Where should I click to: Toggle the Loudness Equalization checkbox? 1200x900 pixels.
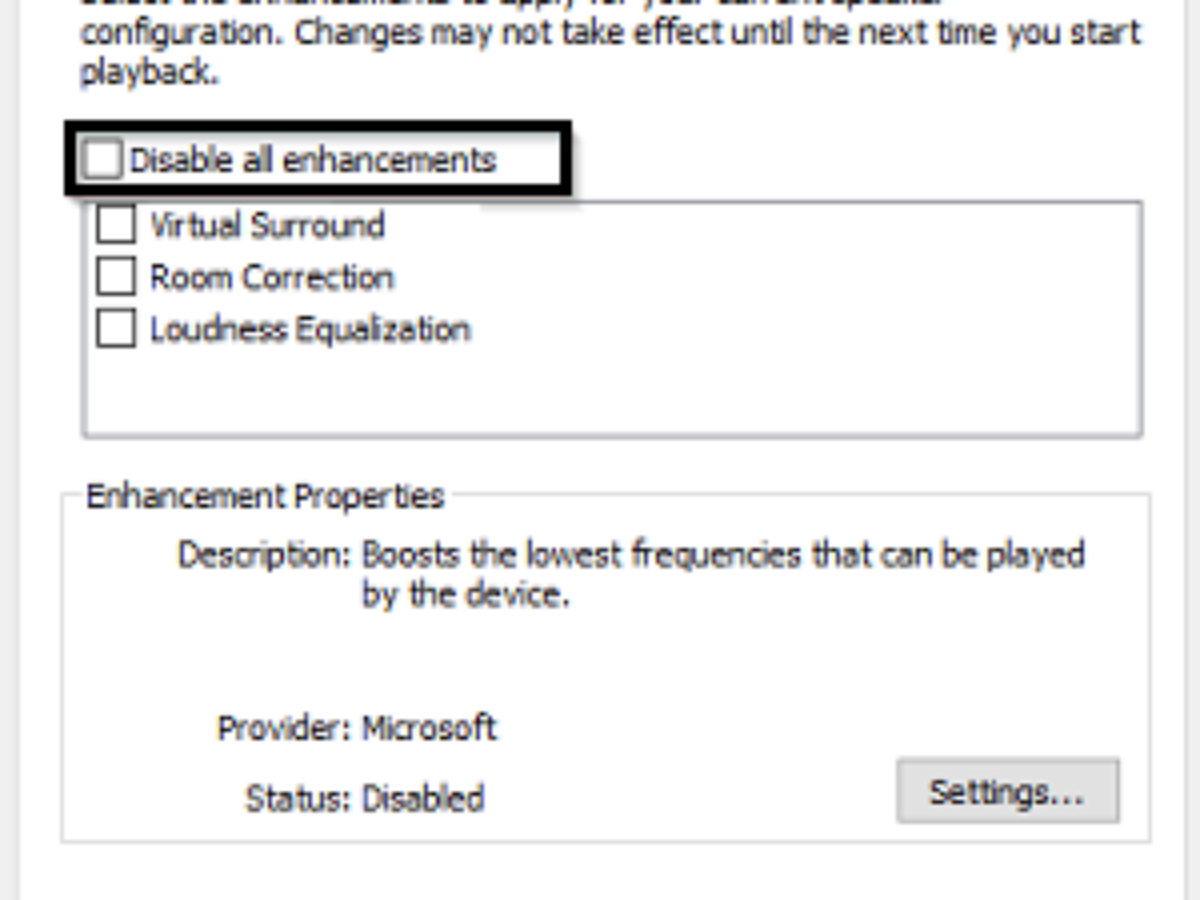[x=116, y=329]
